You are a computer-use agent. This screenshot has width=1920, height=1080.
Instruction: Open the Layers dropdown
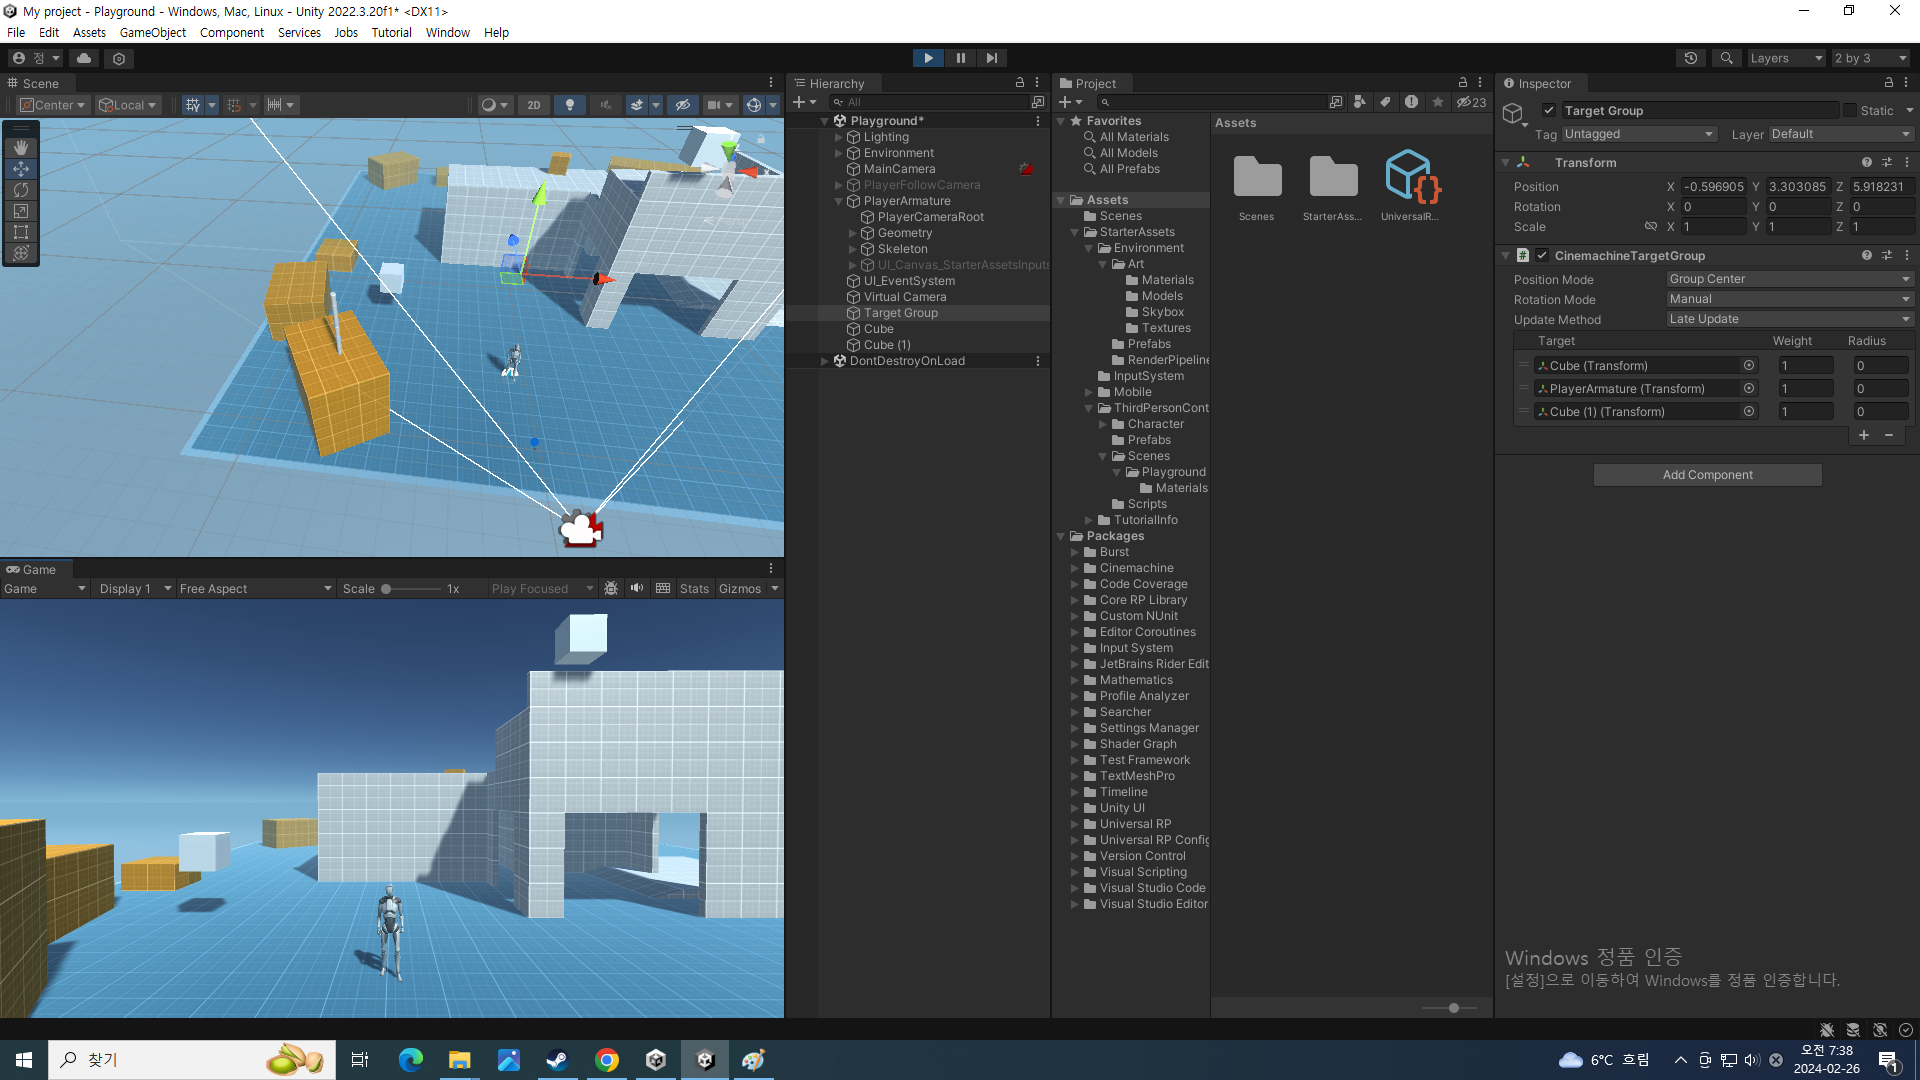coord(1786,58)
